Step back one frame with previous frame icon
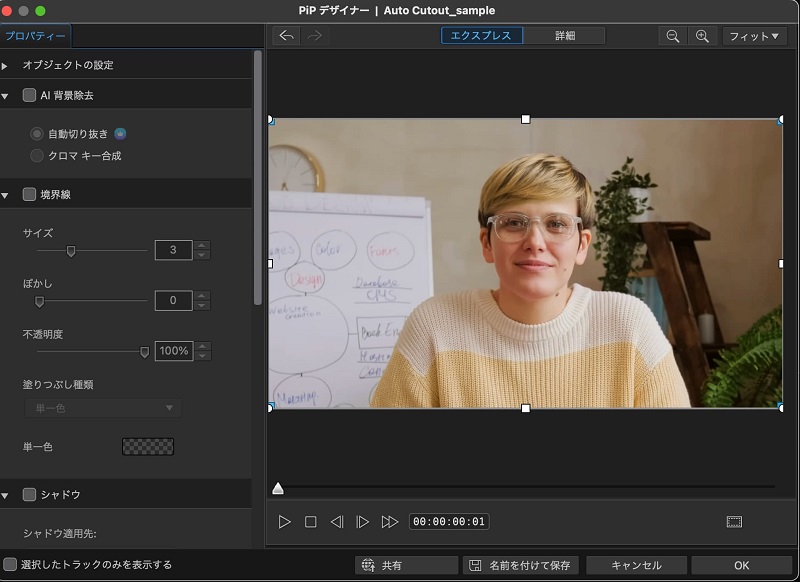 (x=336, y=521)
